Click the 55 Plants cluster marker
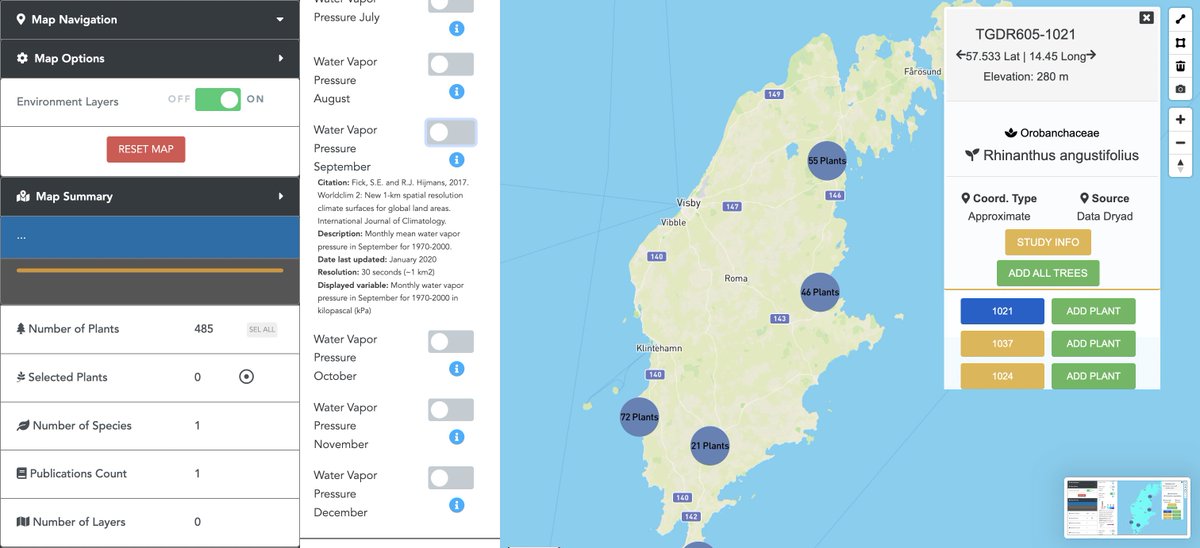The height and width of the screenshot is (548, 1200). point(827,161)
